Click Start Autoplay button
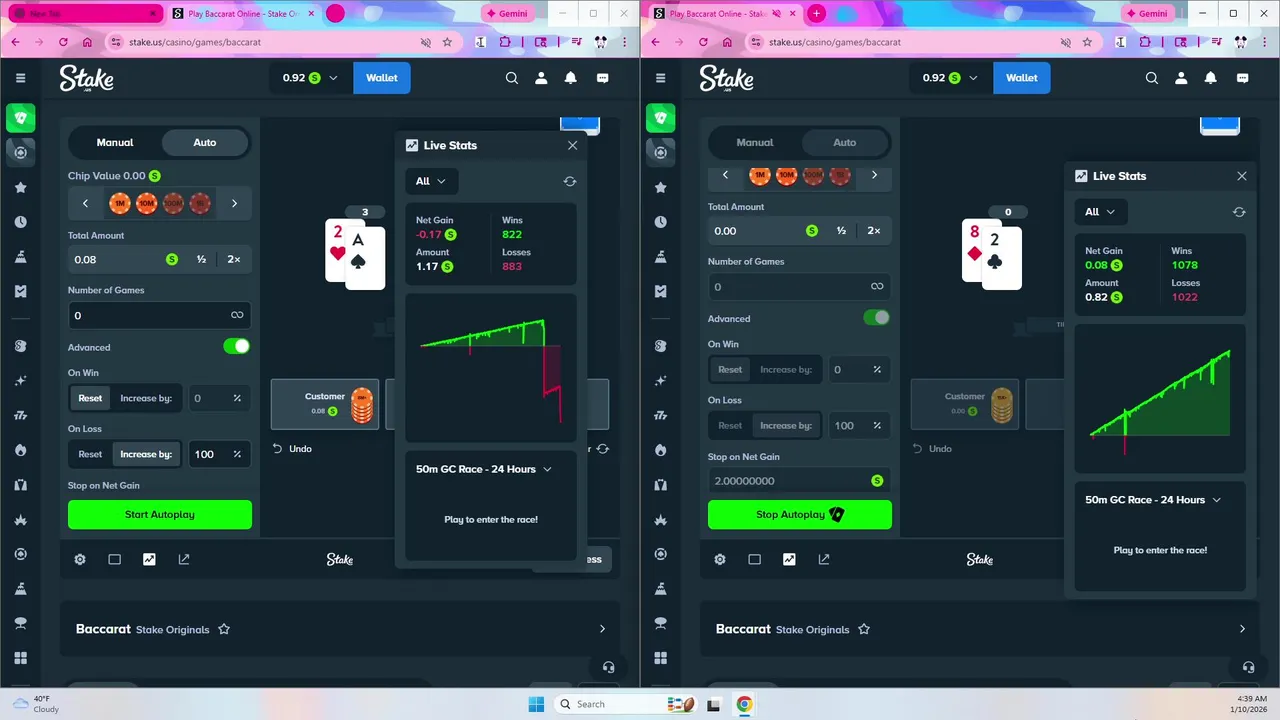The width and height of the screenshot is (1280, 720). click(x=160, y=514)
